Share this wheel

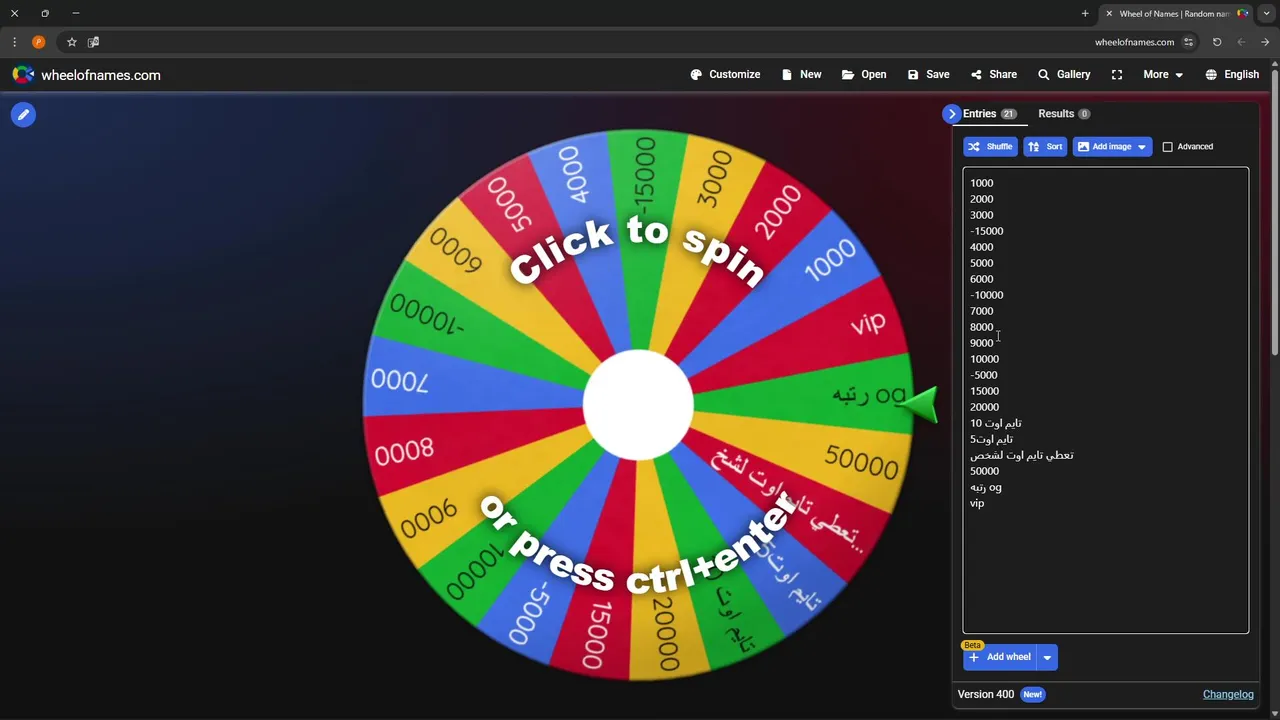993,75
